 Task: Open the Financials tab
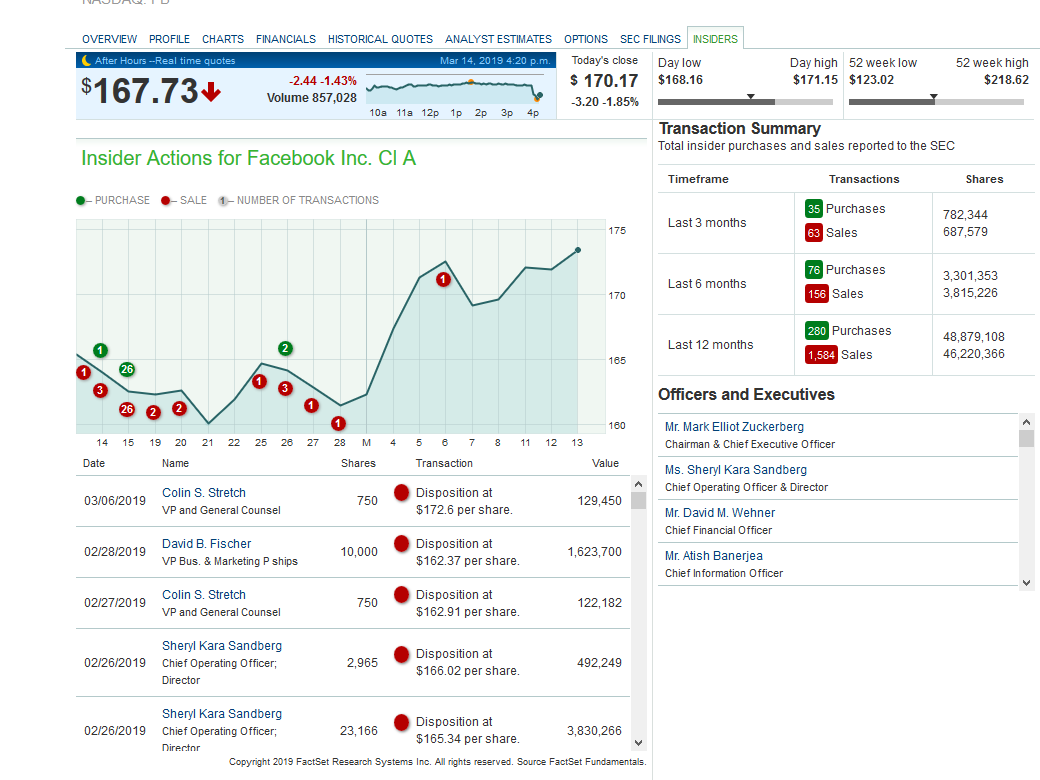pyautogui.click(x=286, y=39)
